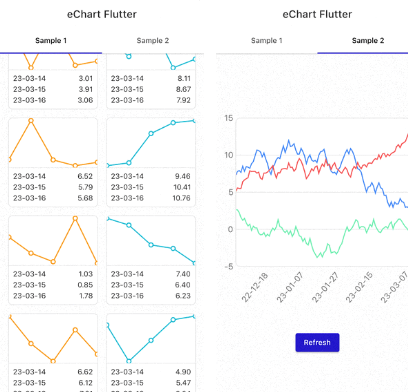Click the 23-01-27 x-axis date label

coord(325,287)
